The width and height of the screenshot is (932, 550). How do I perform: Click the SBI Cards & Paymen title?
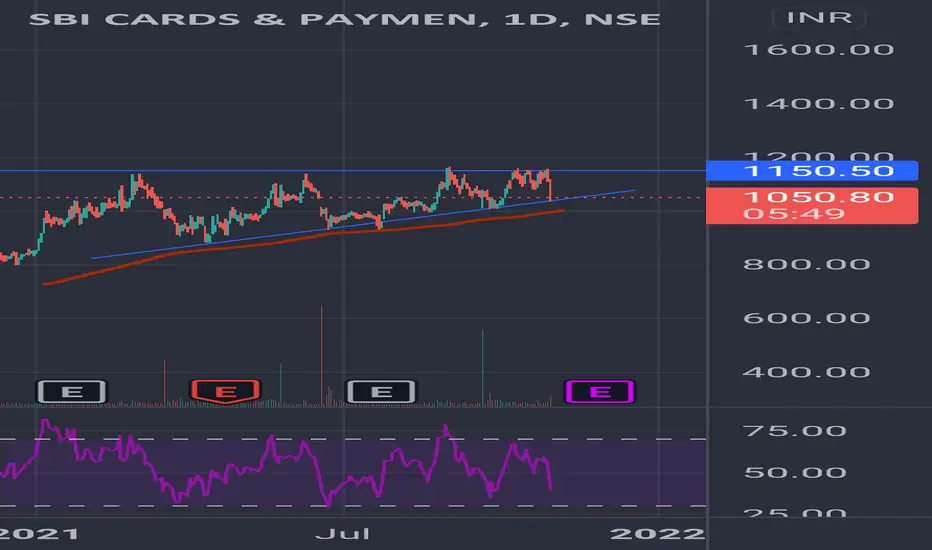[345, 19]
